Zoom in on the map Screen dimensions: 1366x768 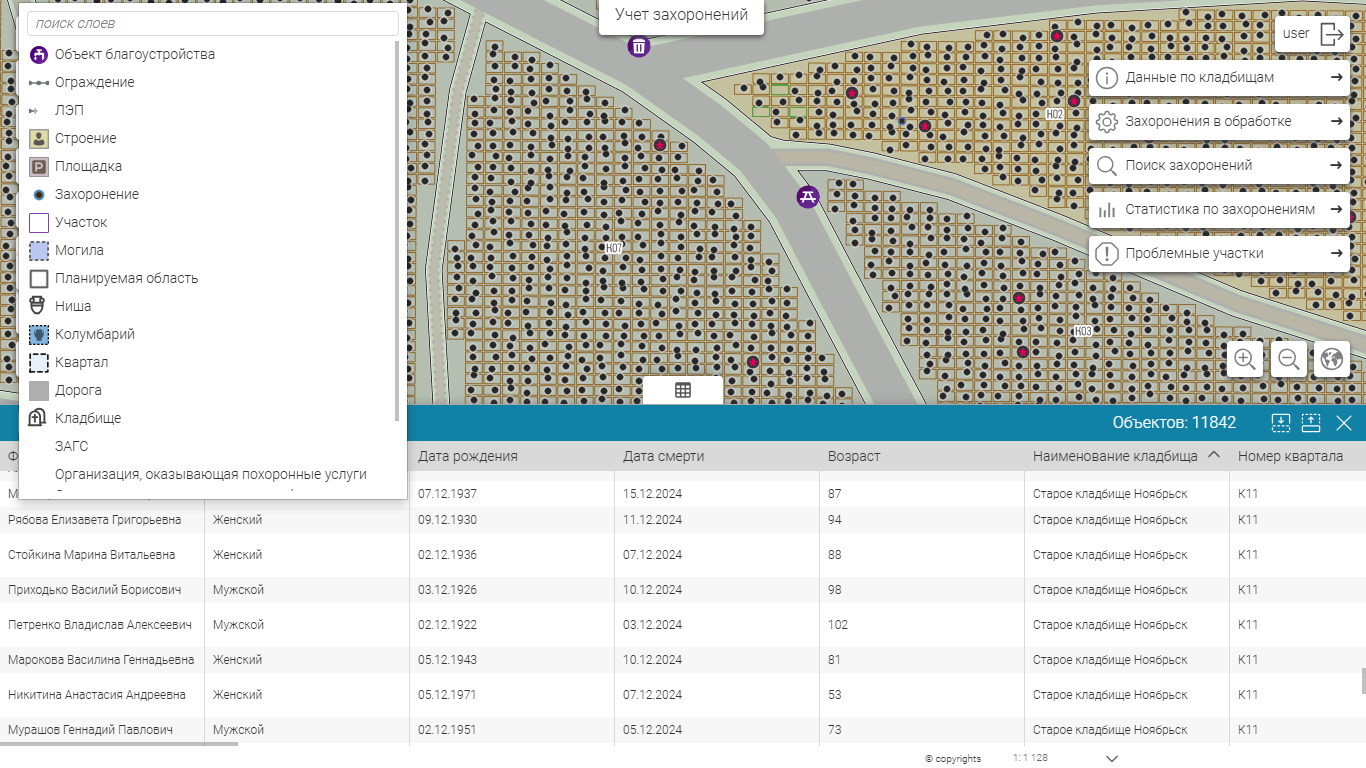(x=1245, y=360)
